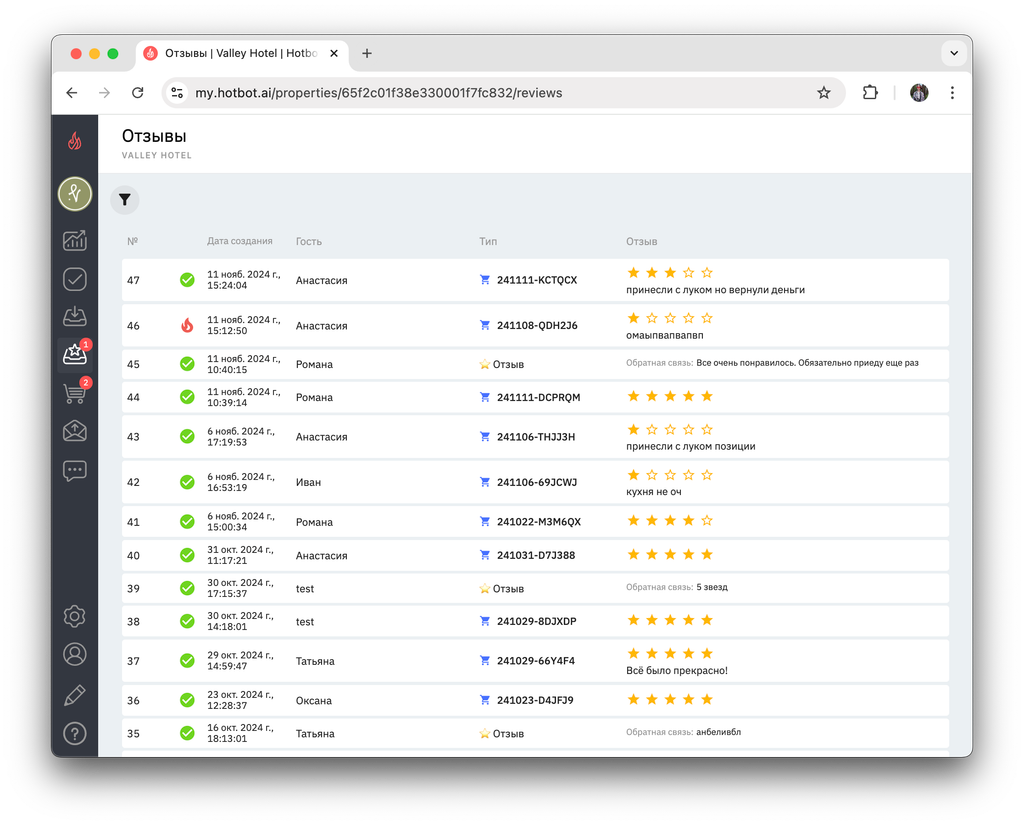The image size is (1024, 825).
Task: Click the Отзывы page heading
Action: (154, 136)
